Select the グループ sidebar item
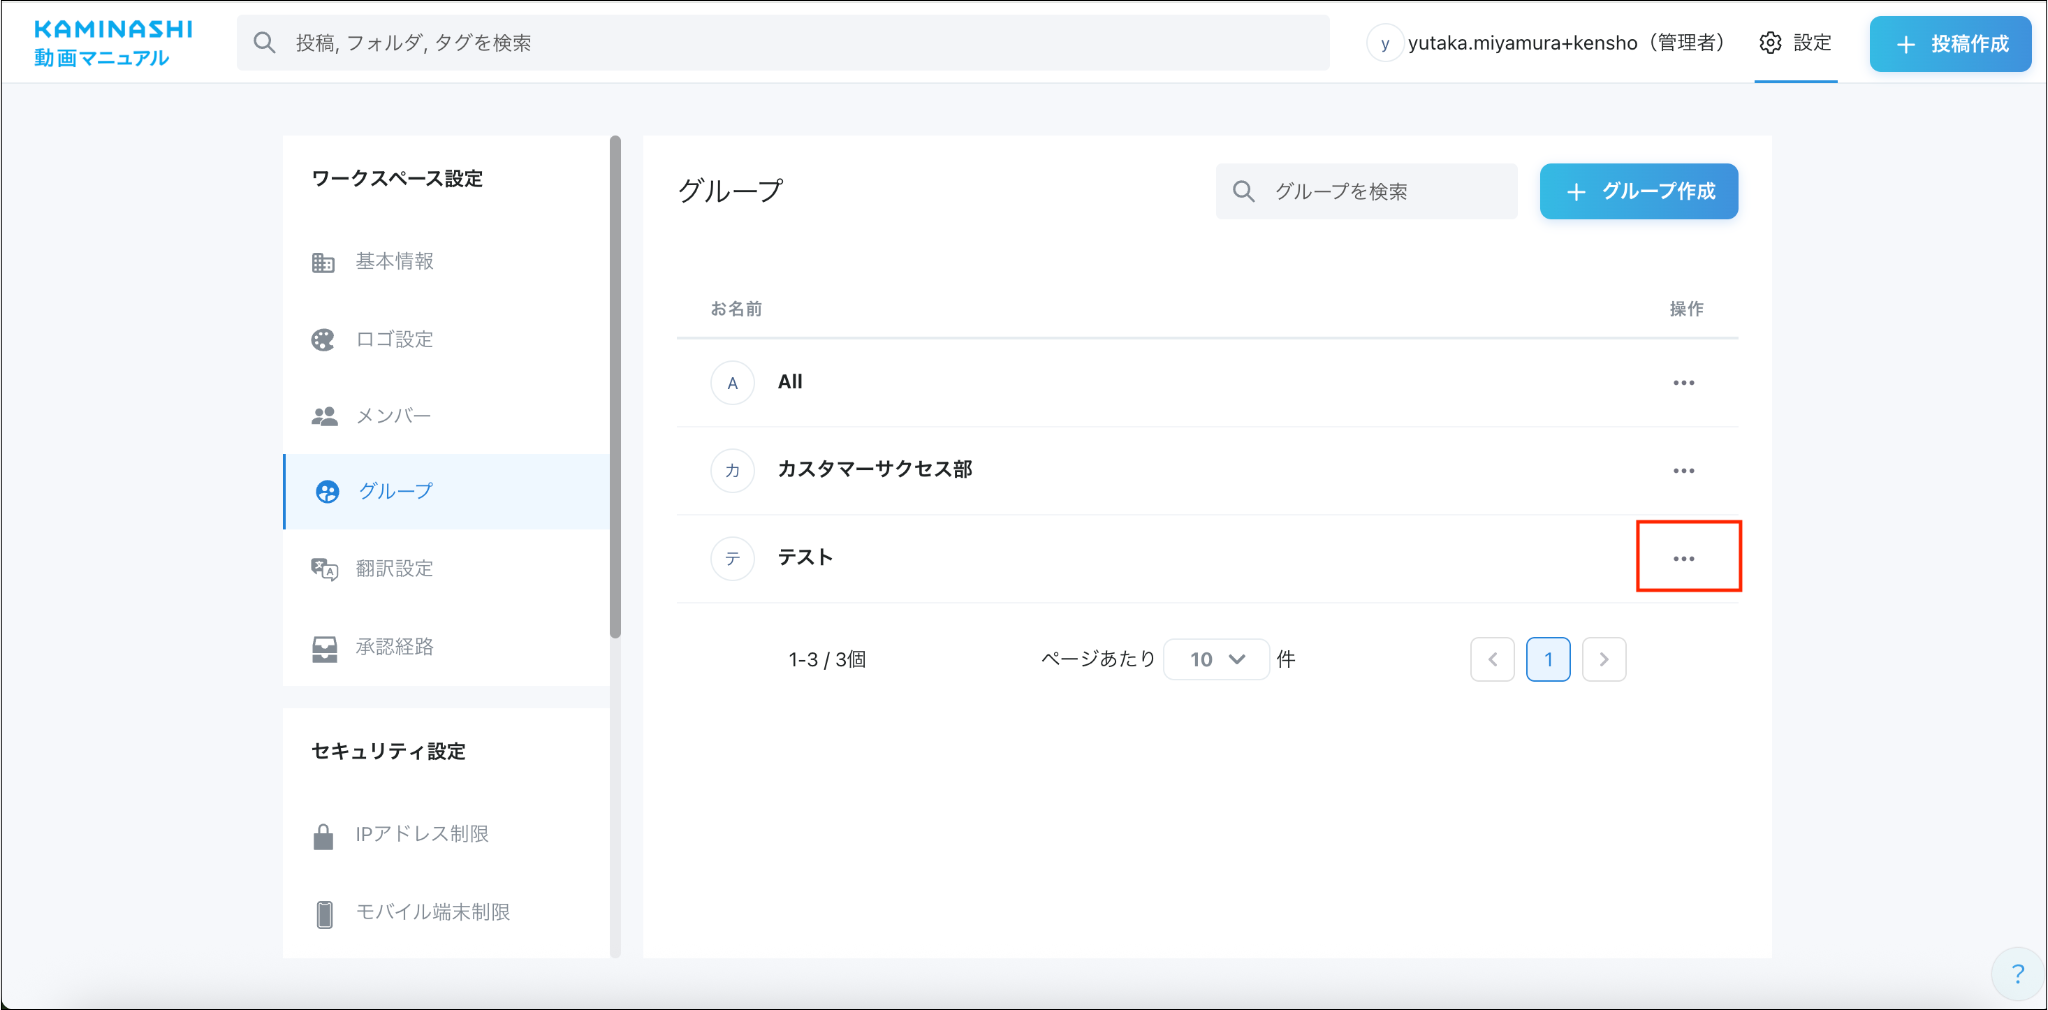 coord(446,491)
